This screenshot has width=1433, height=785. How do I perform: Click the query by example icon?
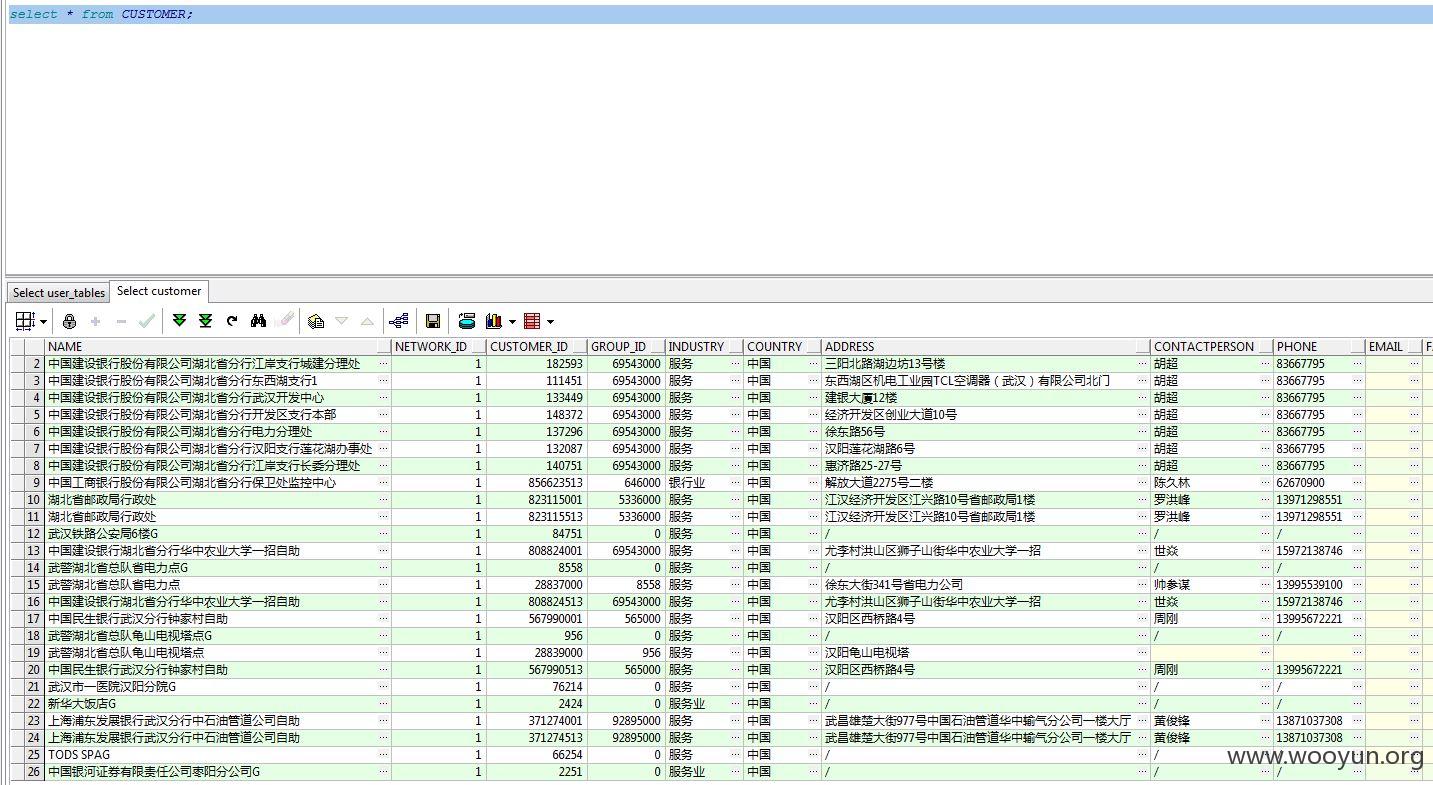point(316,321)
